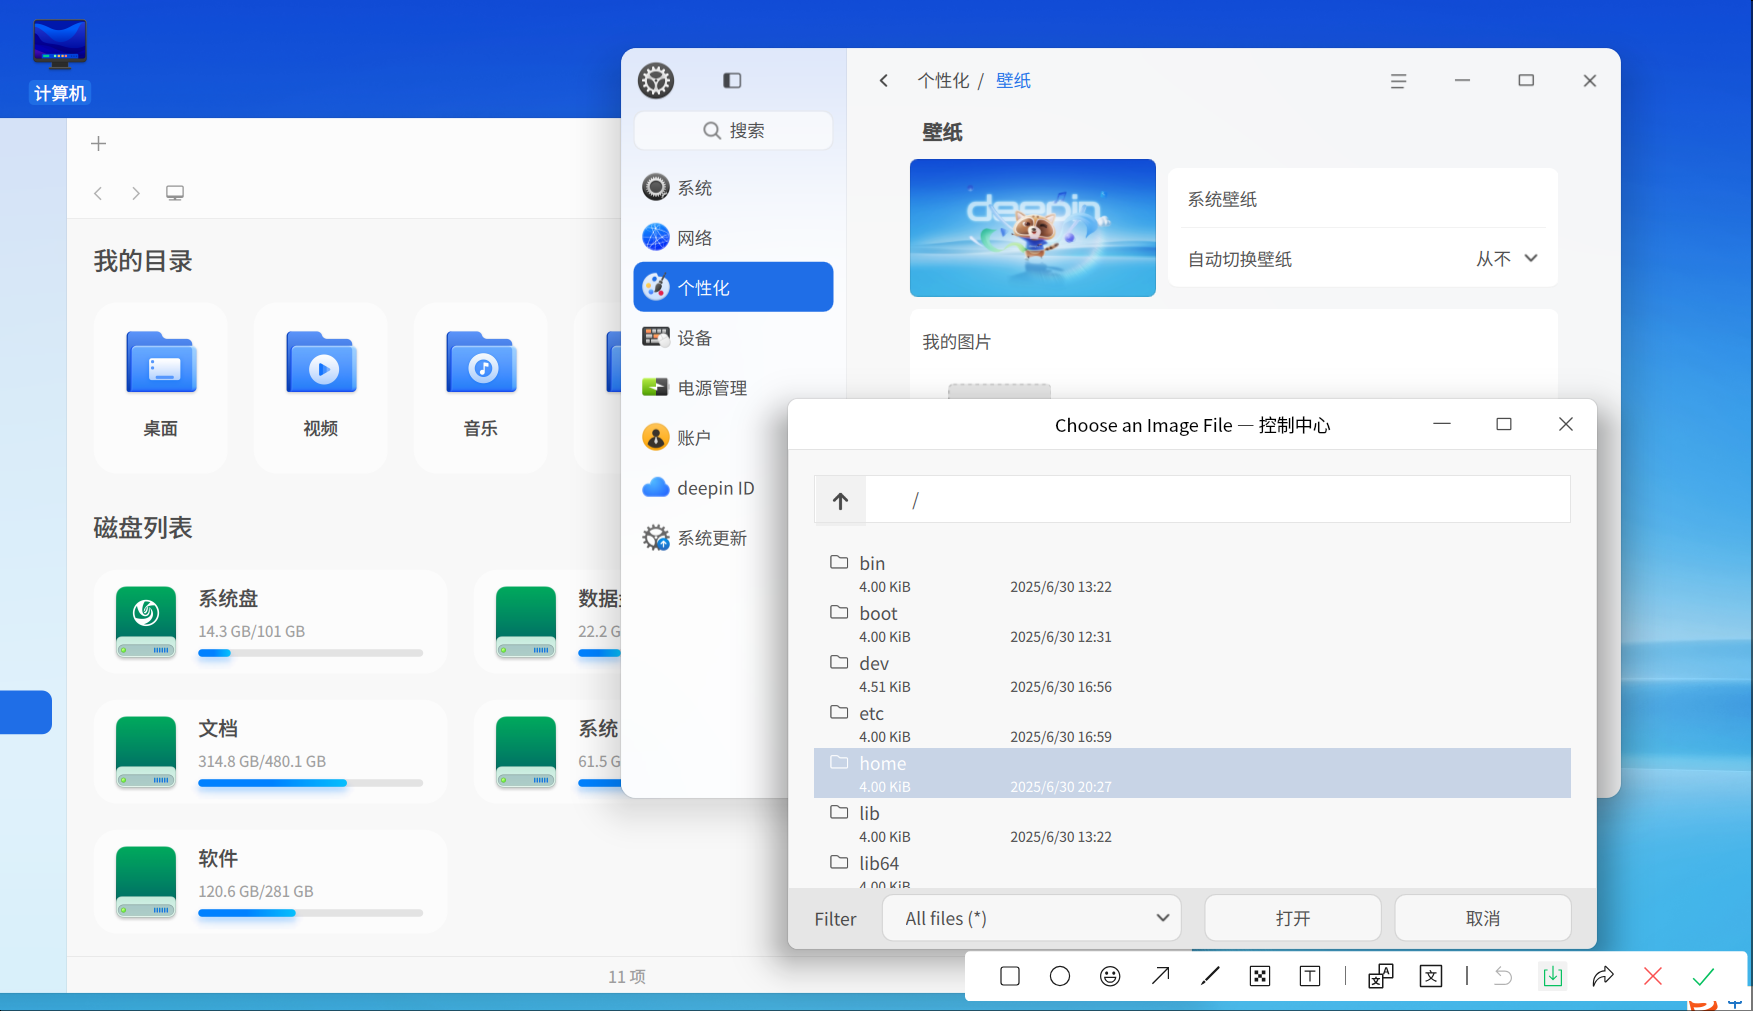
Task: Choose the pencil line tool
Action: [x=1210, y=976]
